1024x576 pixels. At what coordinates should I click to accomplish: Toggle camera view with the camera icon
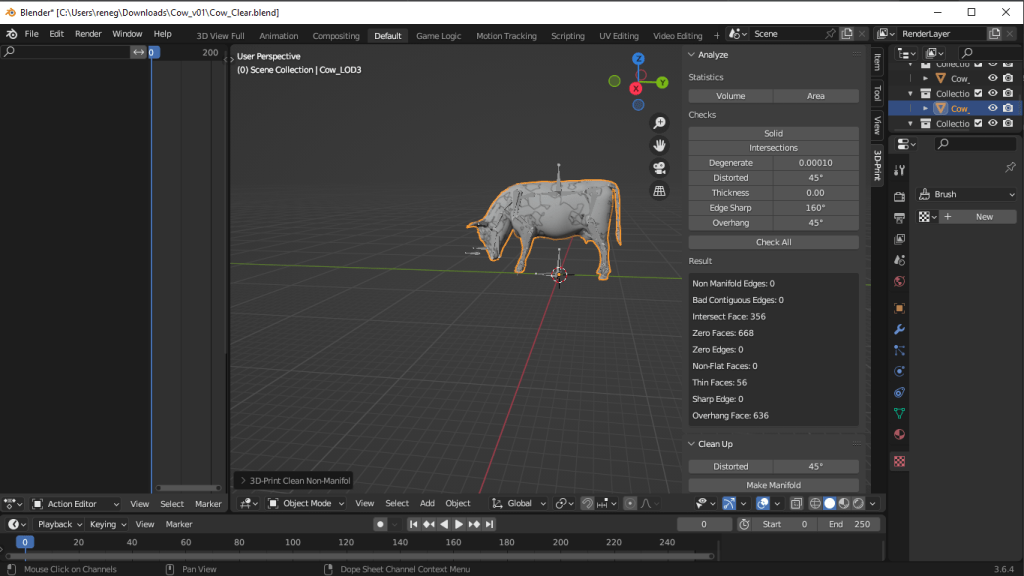(x=659, y=168)
